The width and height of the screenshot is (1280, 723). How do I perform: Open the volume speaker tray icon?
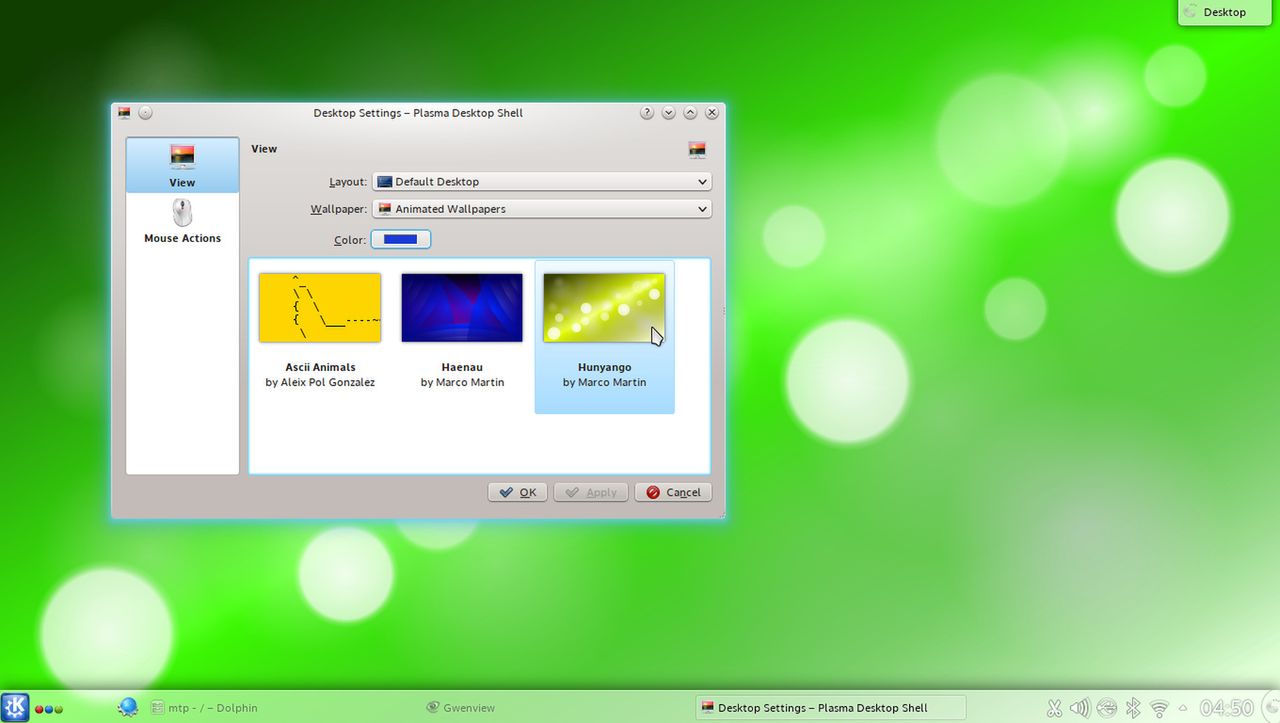[1080, 708]
